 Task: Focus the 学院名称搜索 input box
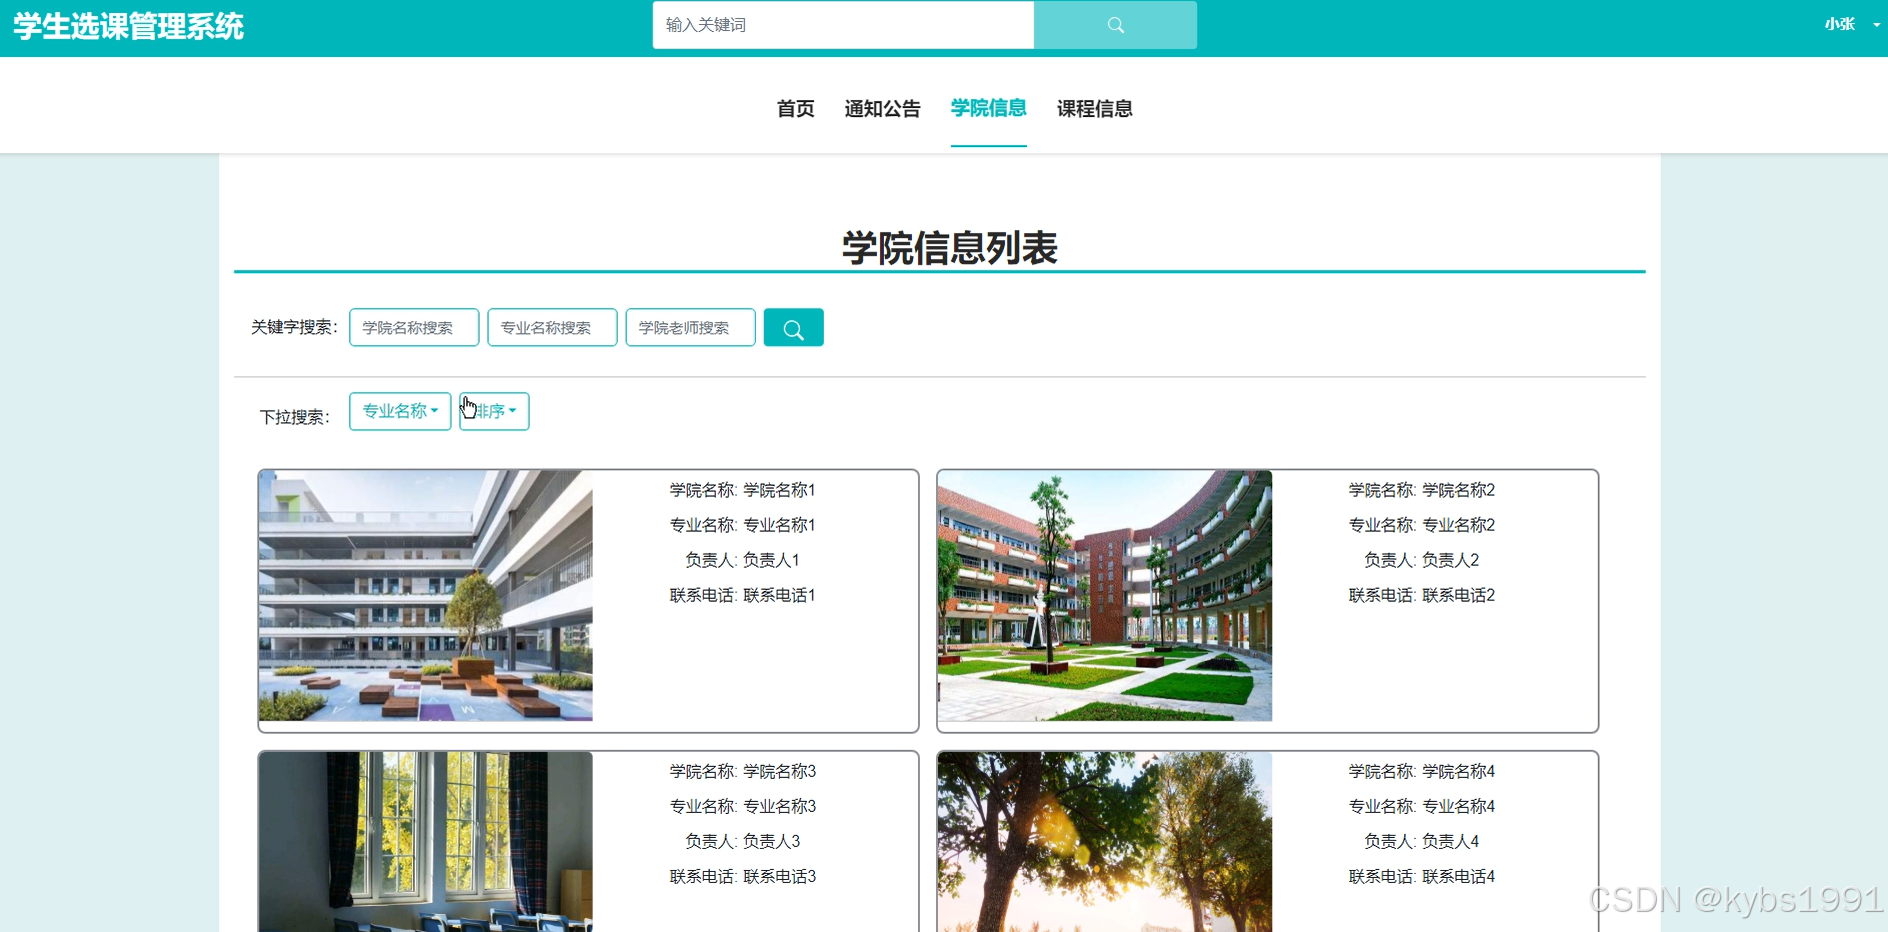(x=414, y=328)
